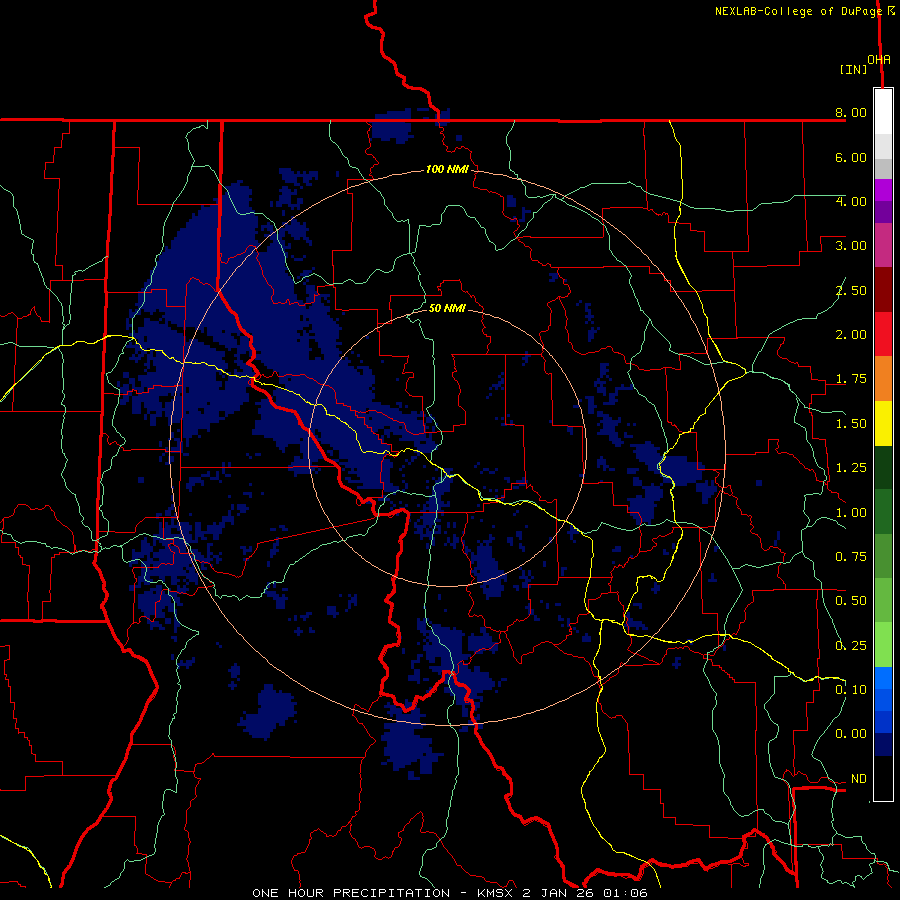Select the 0.10 legend value

pyautogui.click(x=851, y=690)
